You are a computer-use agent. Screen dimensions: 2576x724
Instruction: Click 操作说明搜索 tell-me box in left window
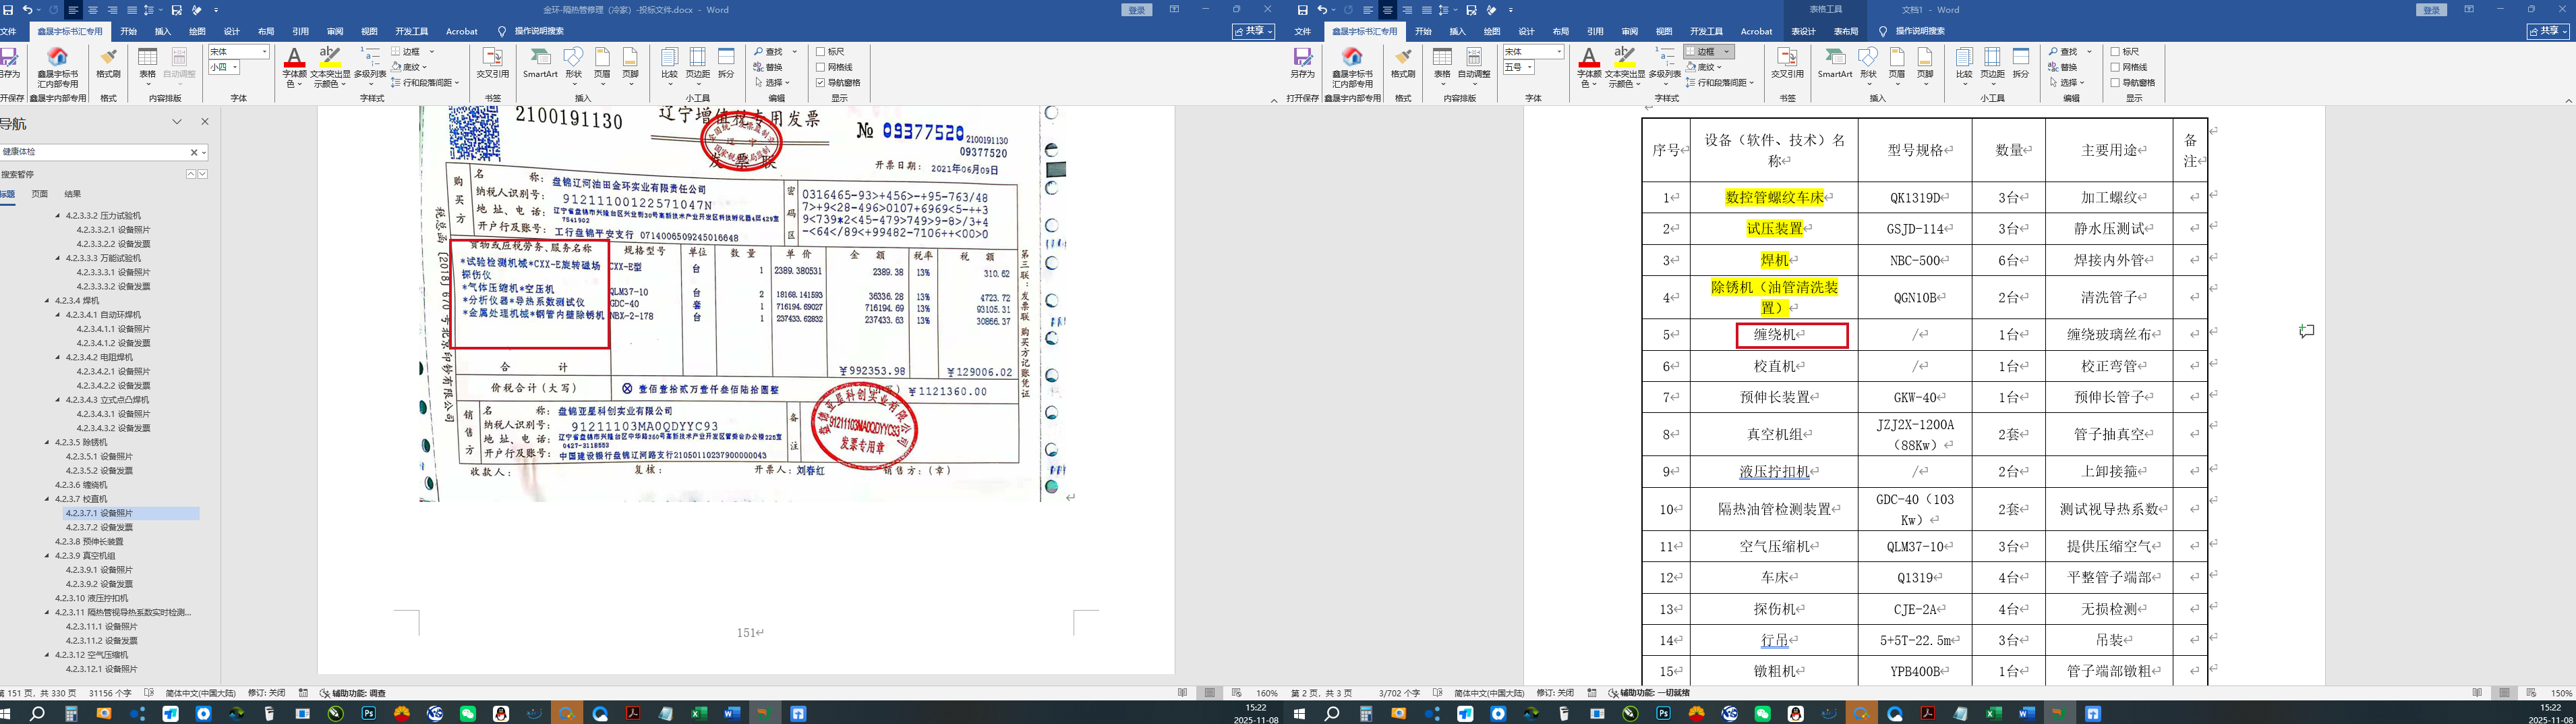click(539, 31)
